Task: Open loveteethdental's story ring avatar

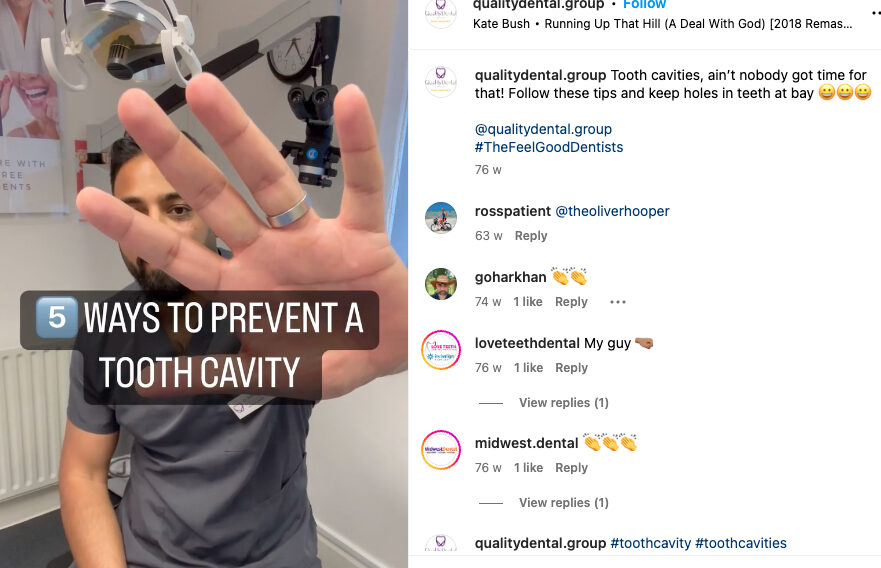Action: [441, 349]
